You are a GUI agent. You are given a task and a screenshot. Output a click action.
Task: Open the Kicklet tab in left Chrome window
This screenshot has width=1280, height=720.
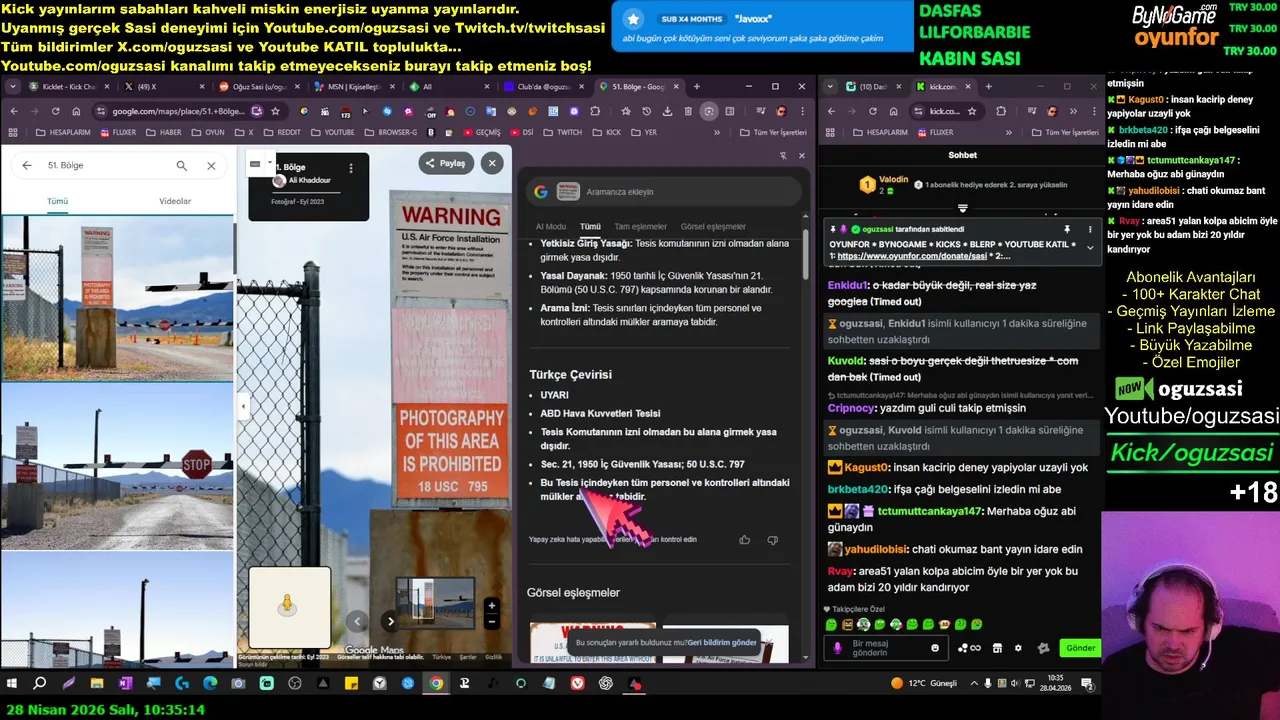[68, 87]
